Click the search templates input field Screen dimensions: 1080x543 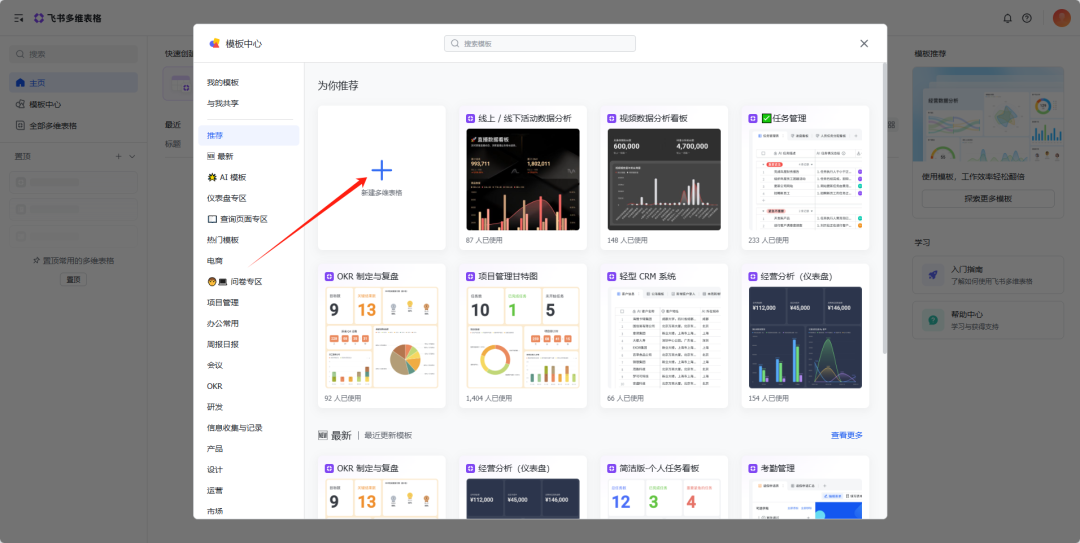tap(540, 44)
